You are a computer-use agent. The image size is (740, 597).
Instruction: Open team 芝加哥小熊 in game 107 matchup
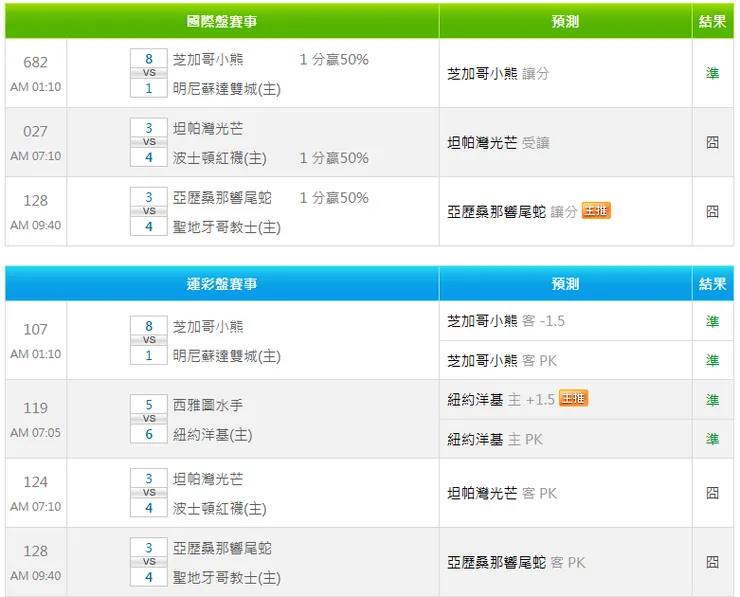(x=208, y=327)
